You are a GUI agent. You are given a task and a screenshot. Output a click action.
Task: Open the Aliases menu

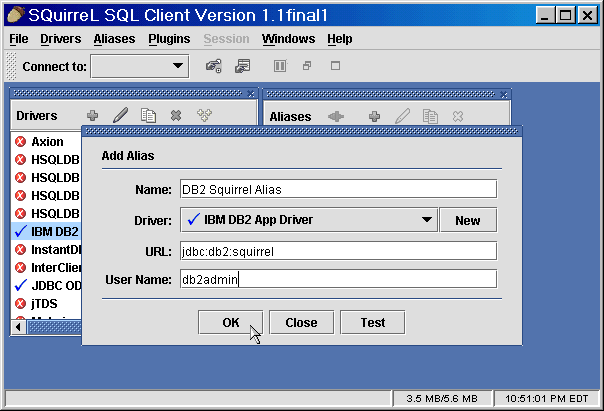point(114,39)
